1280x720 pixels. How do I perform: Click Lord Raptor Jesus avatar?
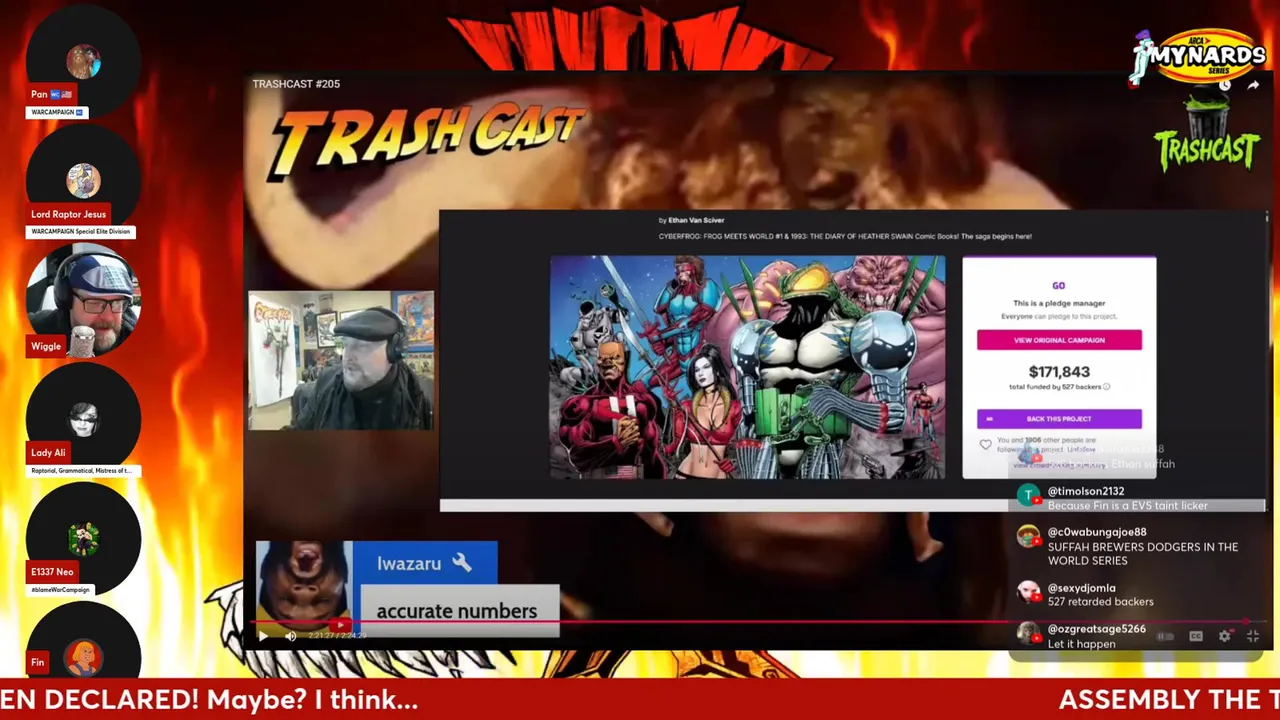(x=83, y=181)
